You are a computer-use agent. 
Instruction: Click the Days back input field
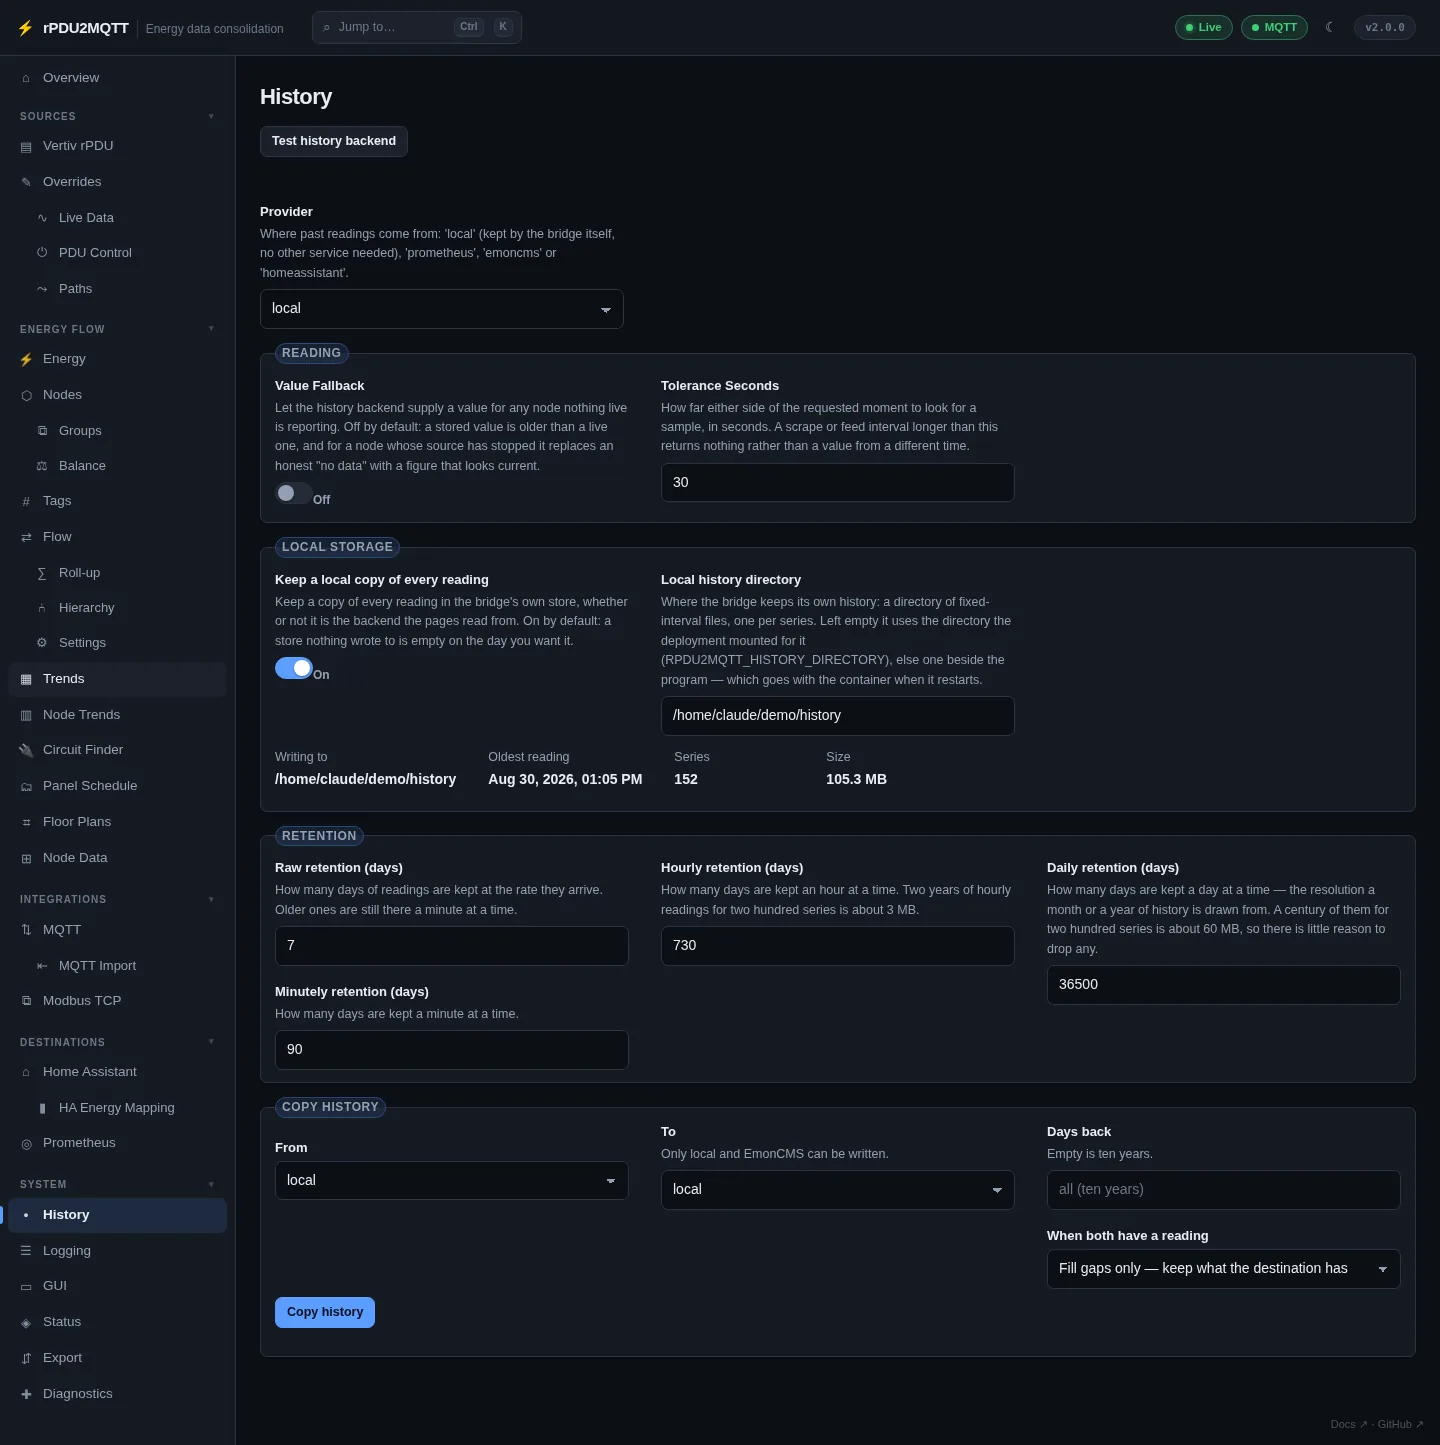pos(1224,1190)
